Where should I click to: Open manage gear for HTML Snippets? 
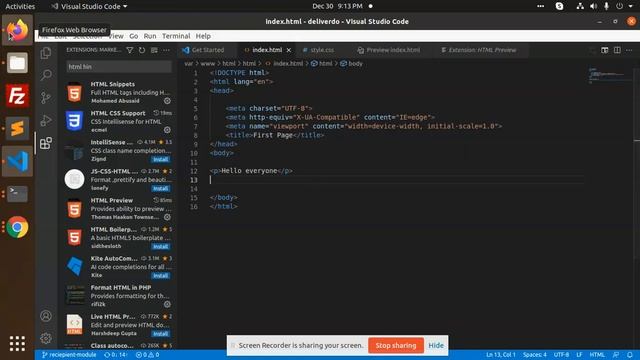point(167,101)
